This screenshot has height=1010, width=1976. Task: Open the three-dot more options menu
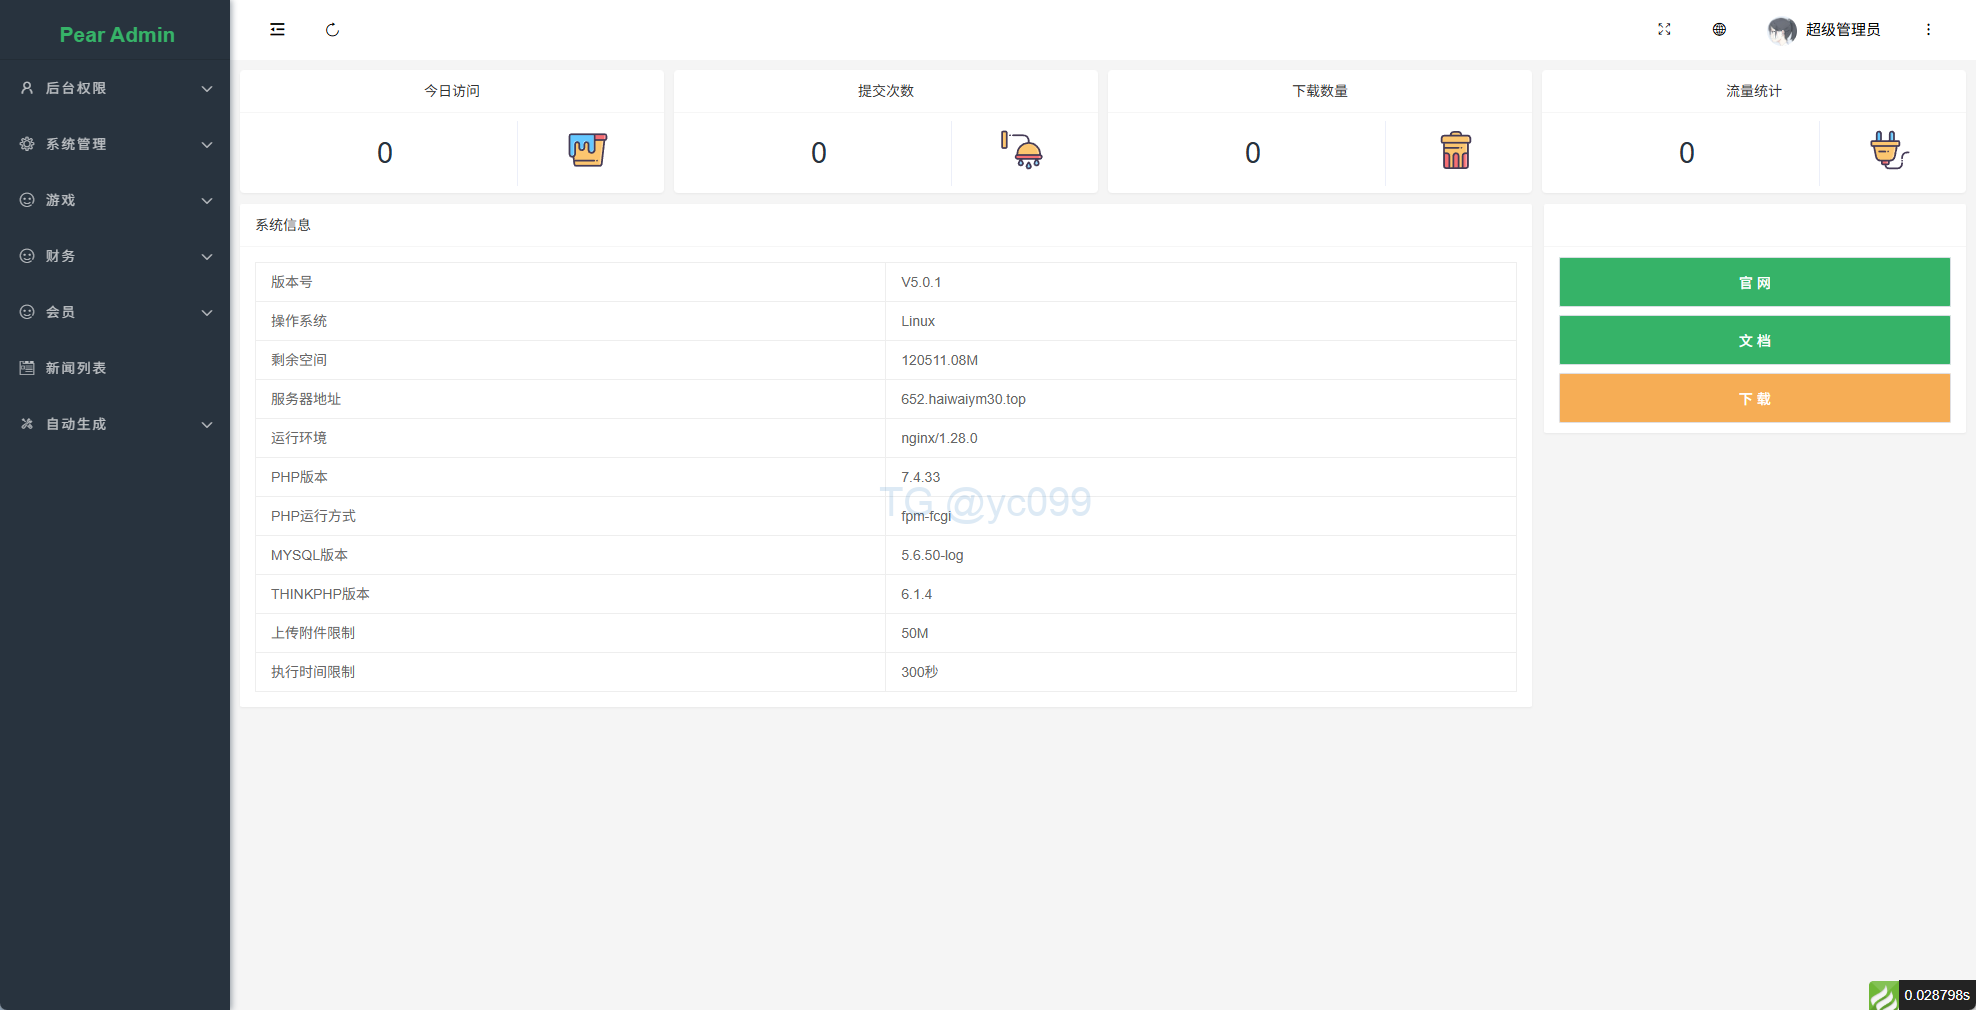(1928, 30)
